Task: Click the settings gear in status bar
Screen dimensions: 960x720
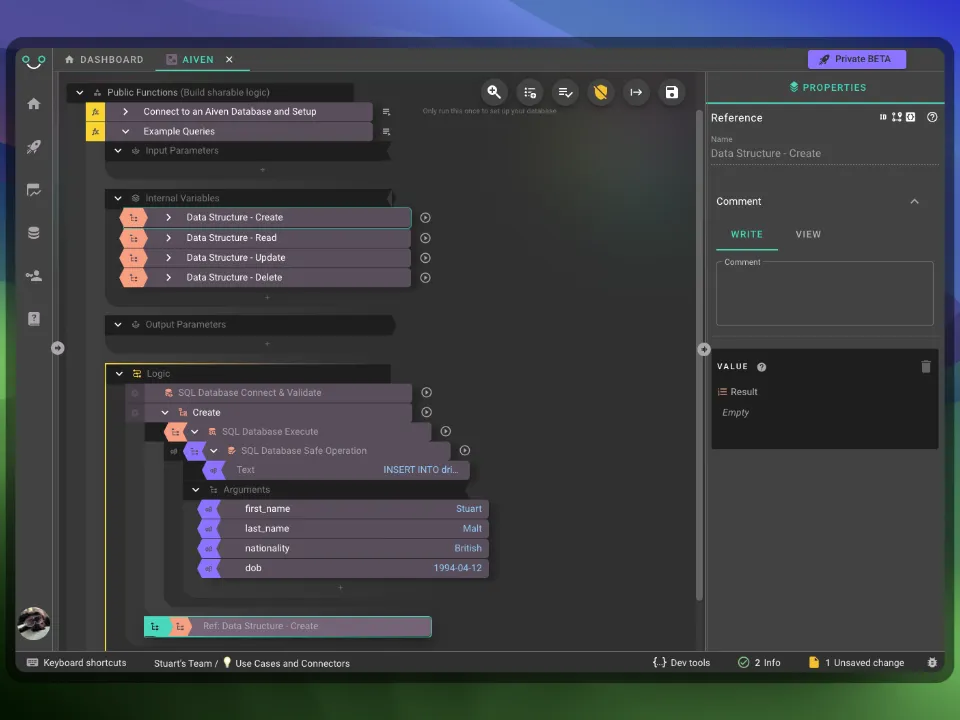Action: click(x=932, y=662)
